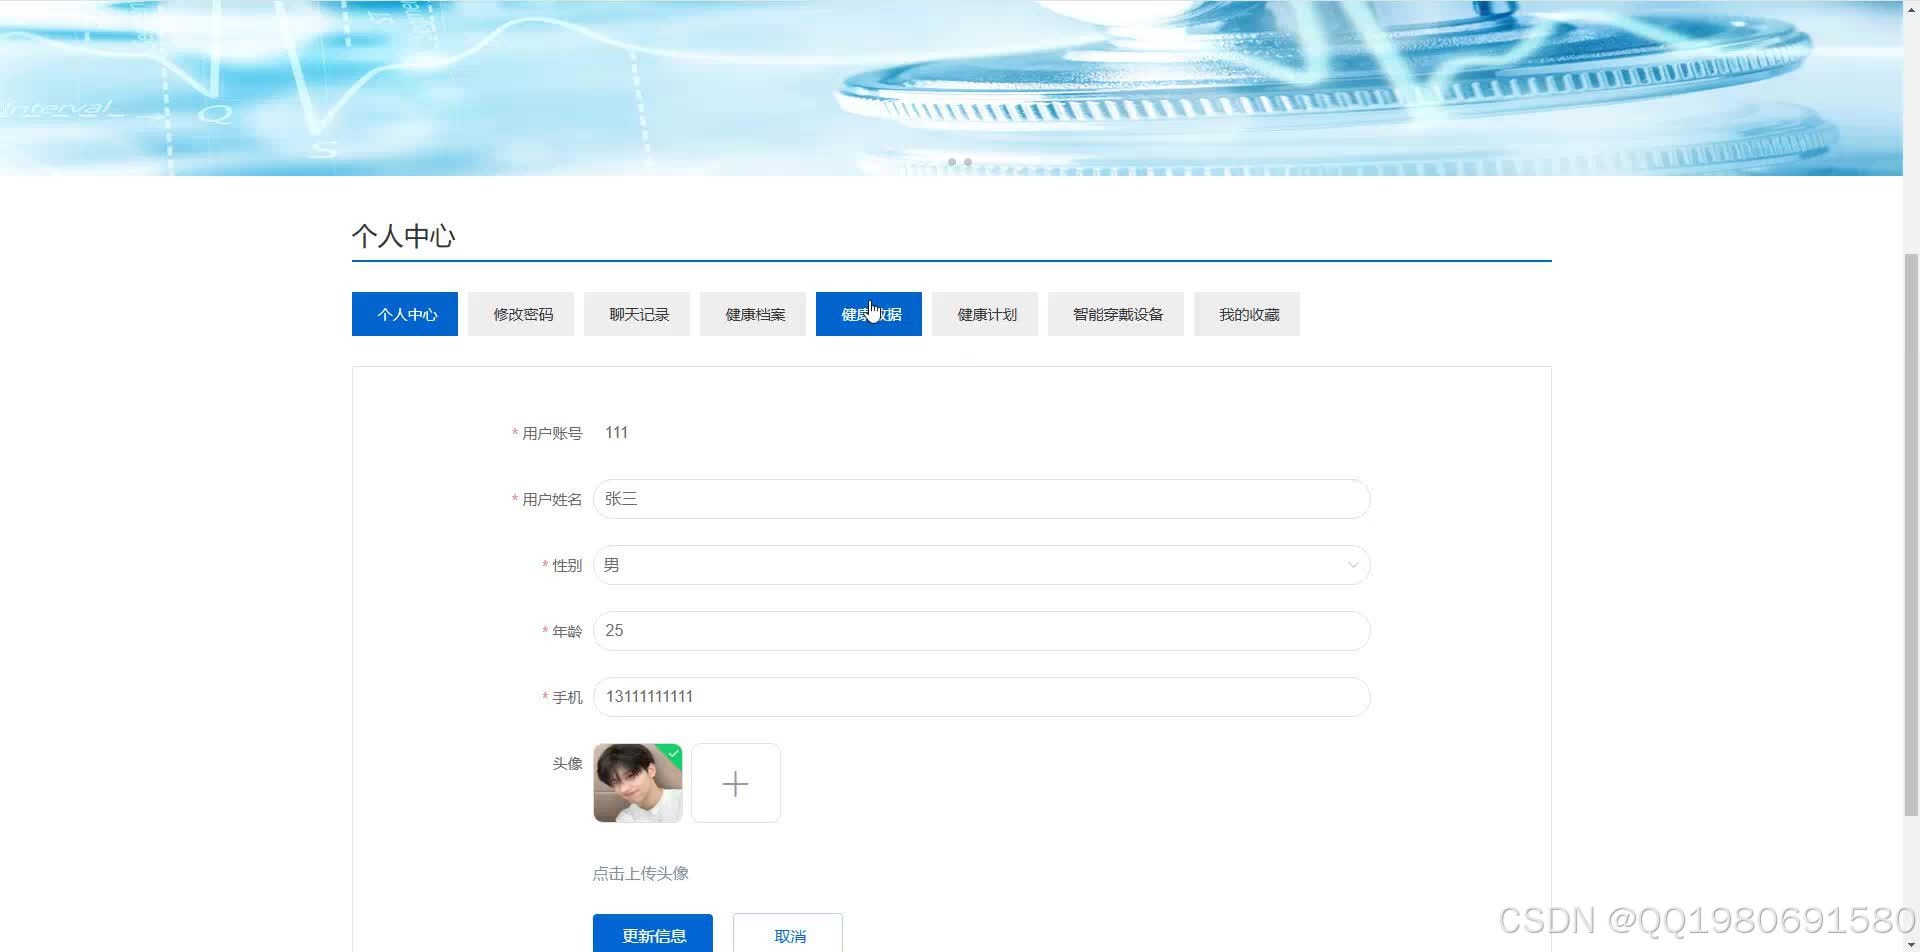Select the first carousel indicator dot in the banner
1920x952 pixels.
pos(952,161)
